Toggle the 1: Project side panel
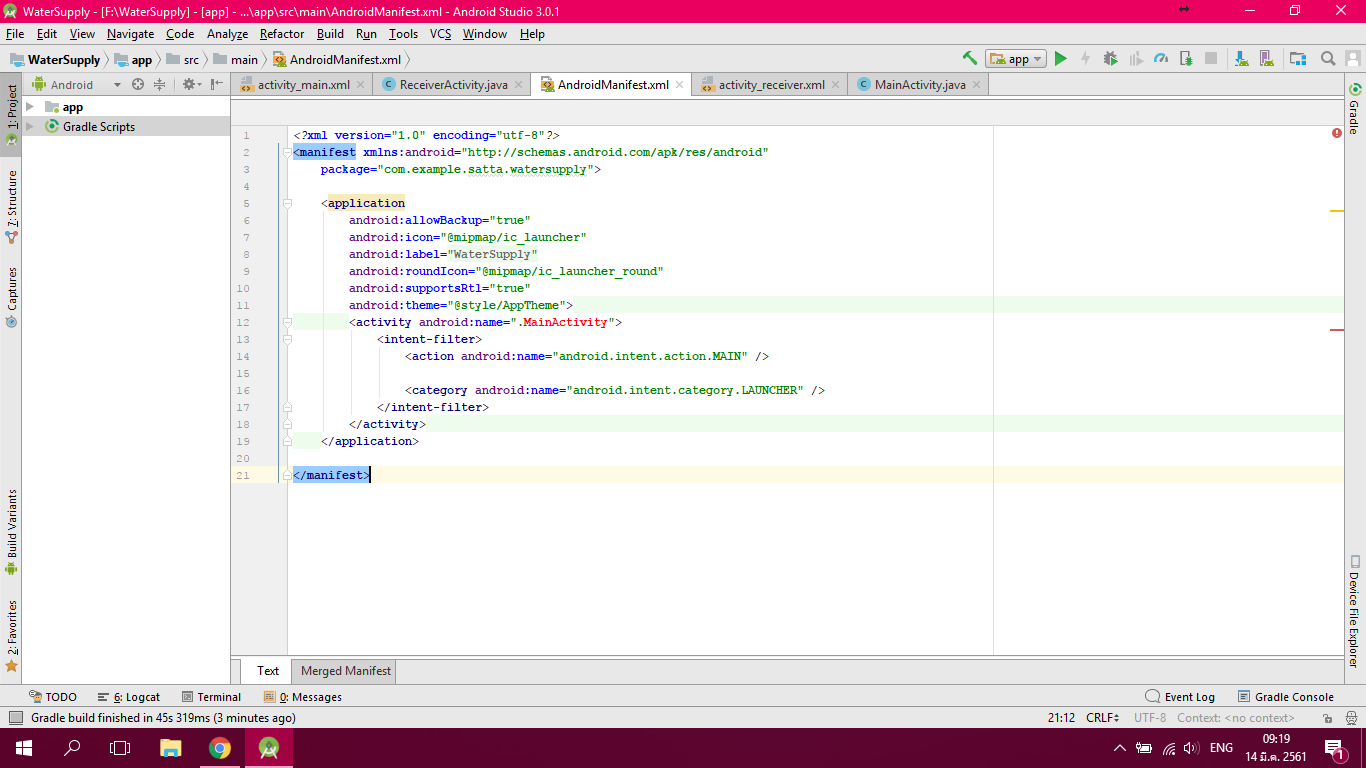 pyautogui.click(x=11, y=113)
